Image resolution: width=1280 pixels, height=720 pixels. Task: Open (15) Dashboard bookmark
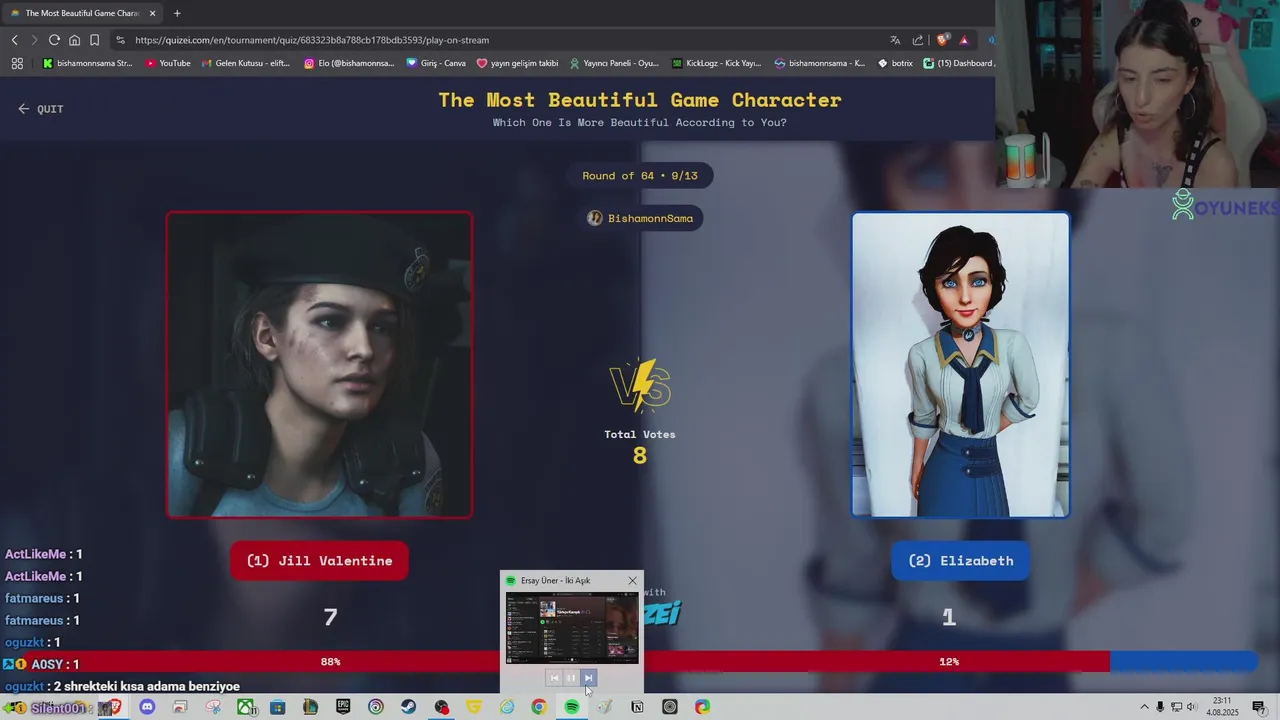tap(958, 63)
